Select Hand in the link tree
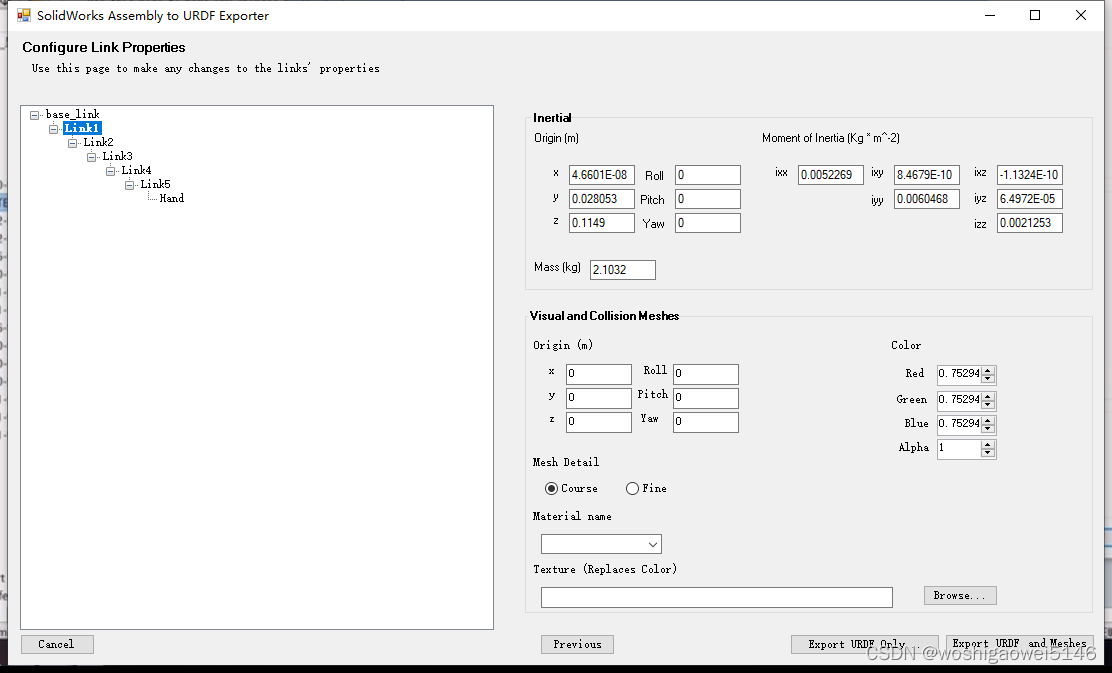This screenshot has width=1112, height=673. [x=172, y=199]
